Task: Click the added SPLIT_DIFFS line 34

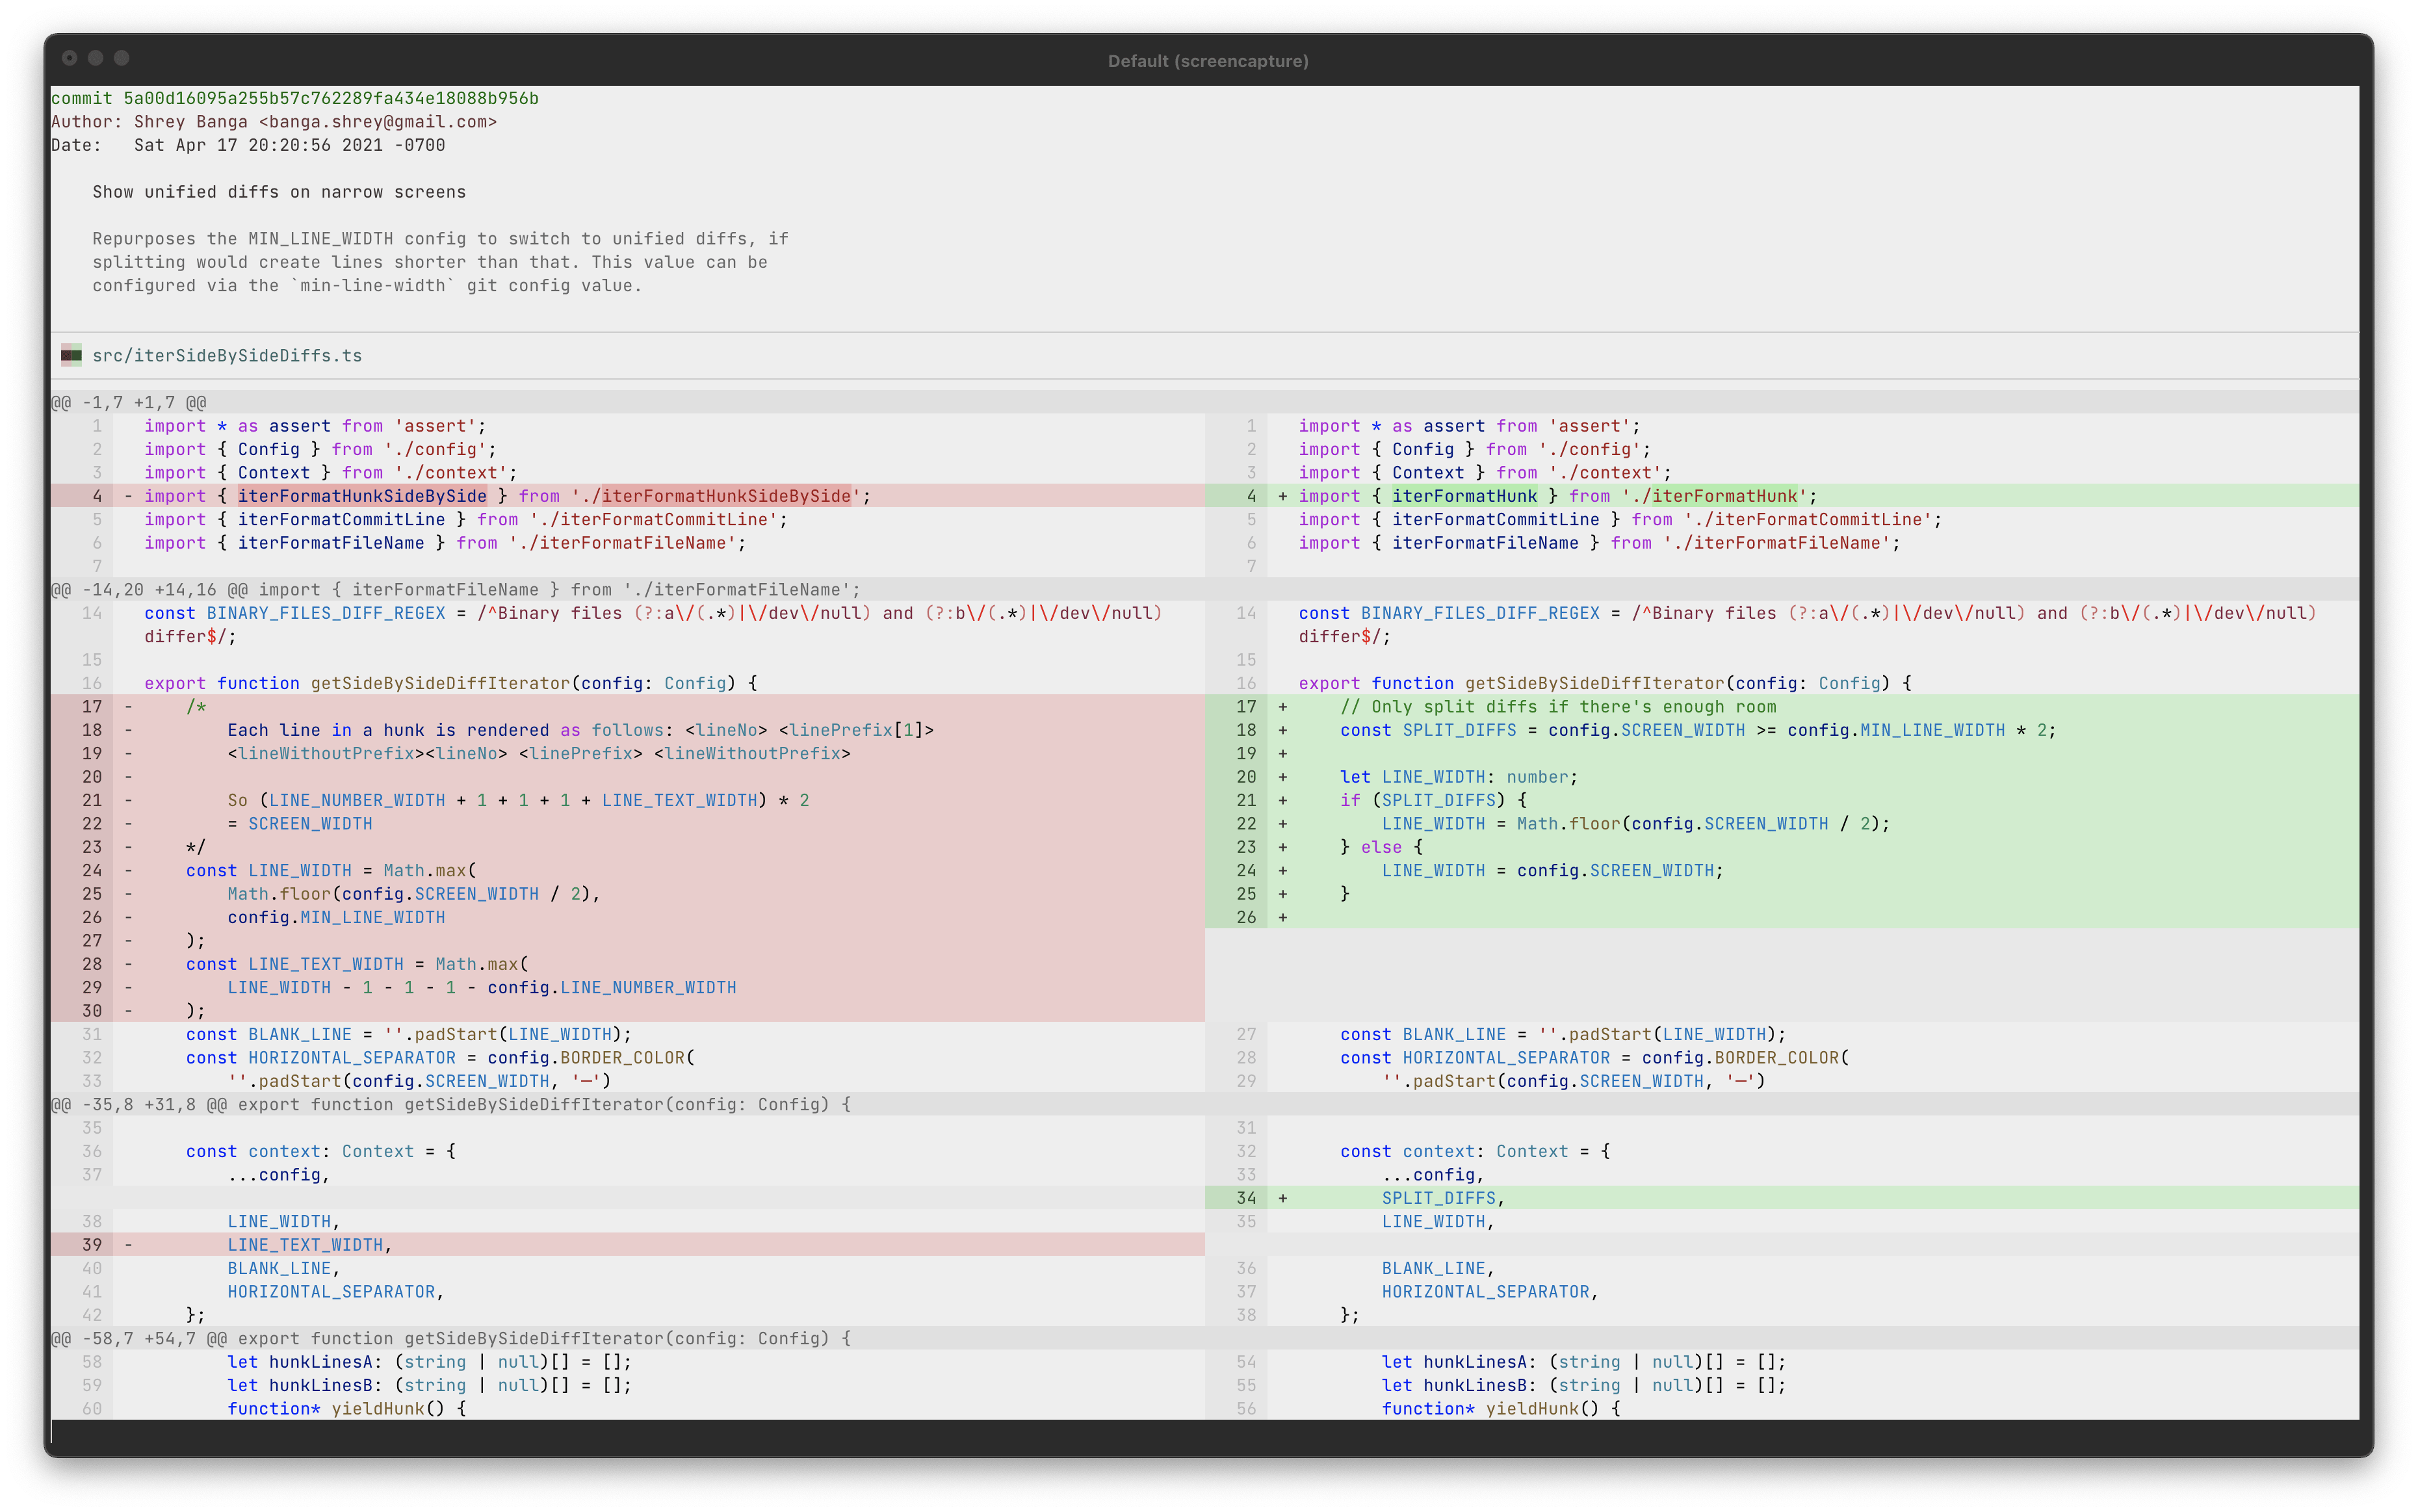Action: click(1437, 1197)
